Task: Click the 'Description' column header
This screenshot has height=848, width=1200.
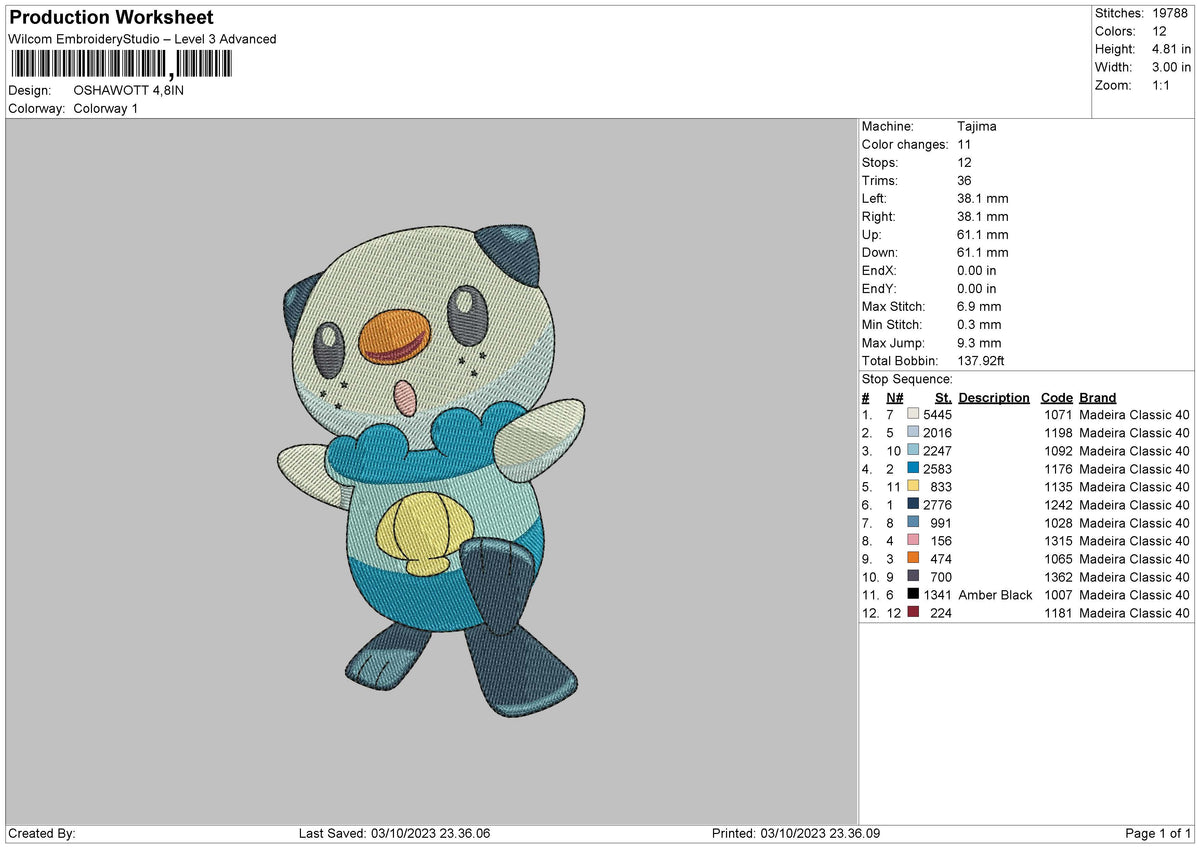Action: pyautogui.click(x=994, y=397)
